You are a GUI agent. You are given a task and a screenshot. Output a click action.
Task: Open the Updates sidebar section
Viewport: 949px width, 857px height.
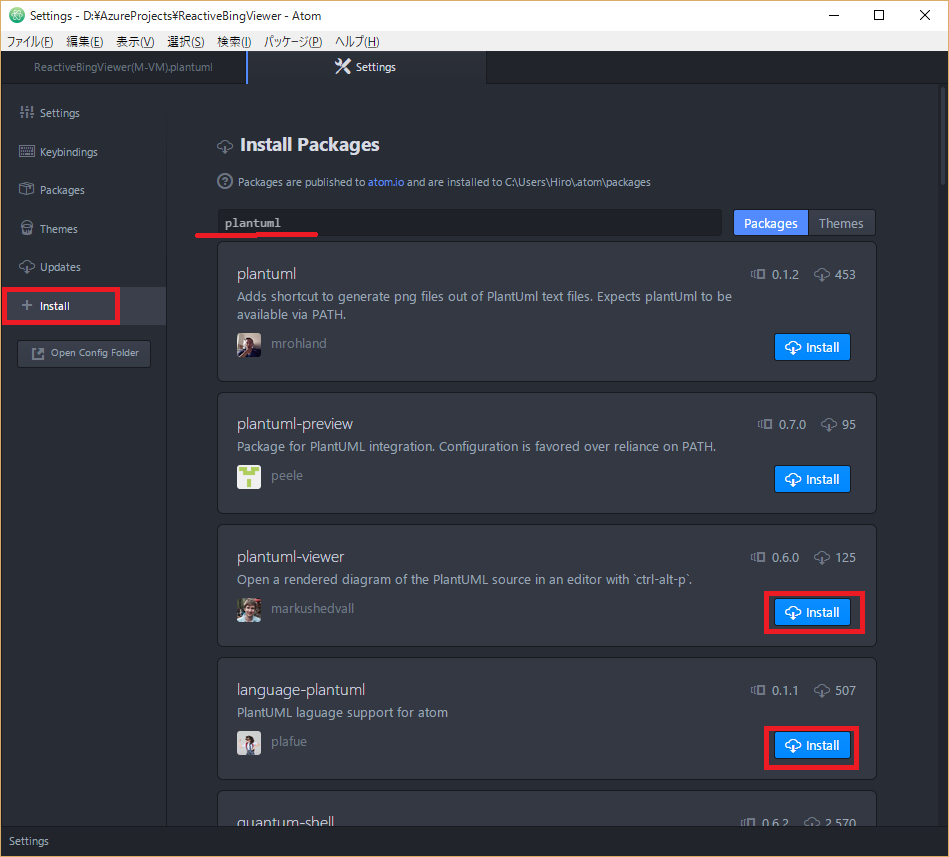point(84,267)
